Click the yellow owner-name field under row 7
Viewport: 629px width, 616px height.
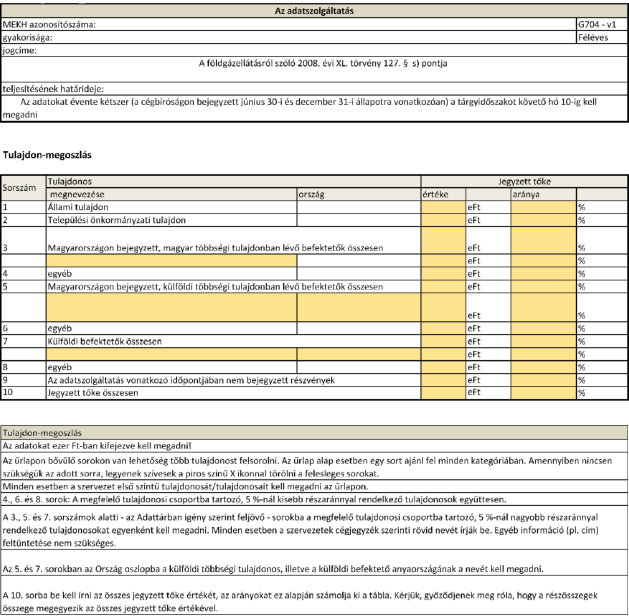point(172,354)
